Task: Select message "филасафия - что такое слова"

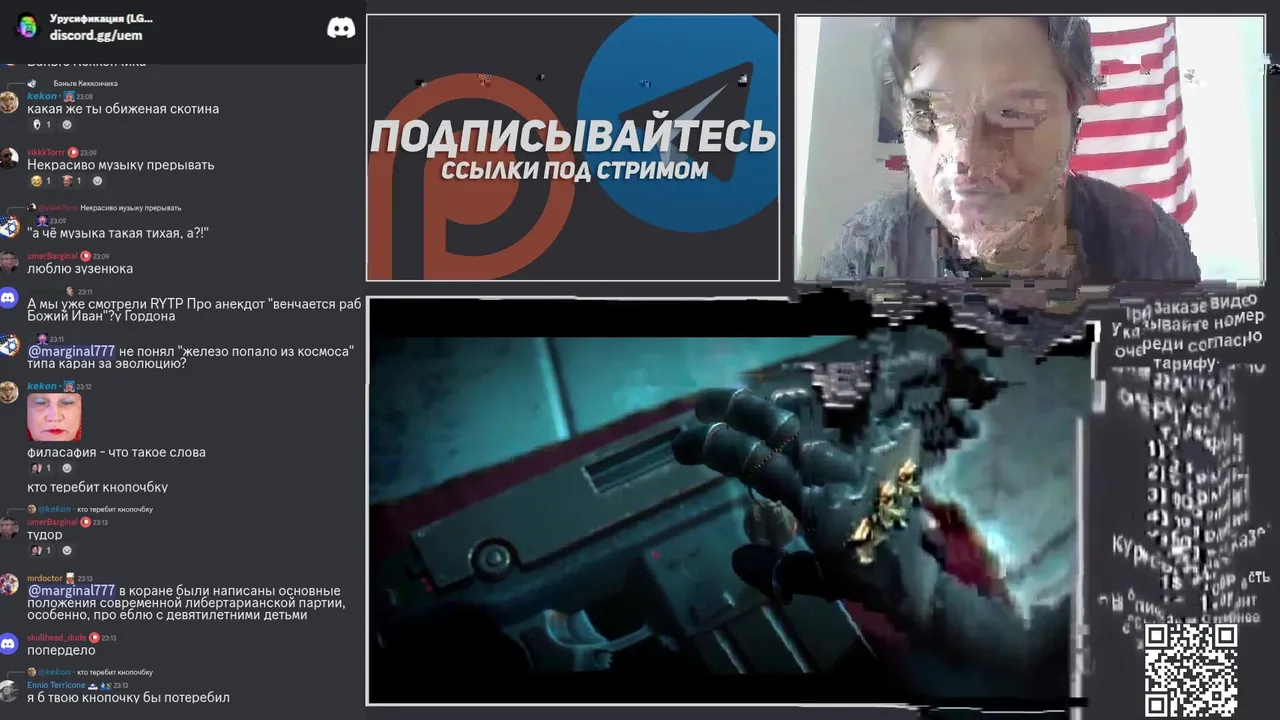Action: pyautogui.click(x=116, y=452)
